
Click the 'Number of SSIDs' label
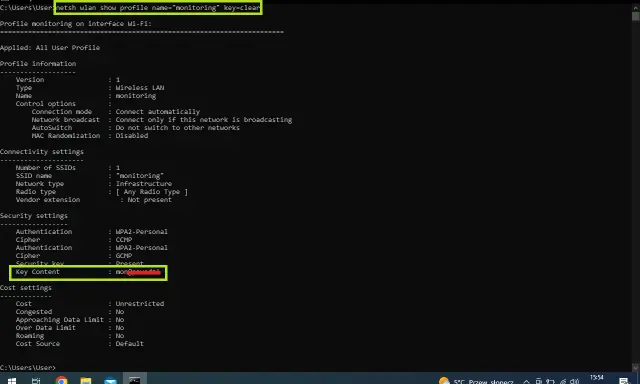coord(46,168)
